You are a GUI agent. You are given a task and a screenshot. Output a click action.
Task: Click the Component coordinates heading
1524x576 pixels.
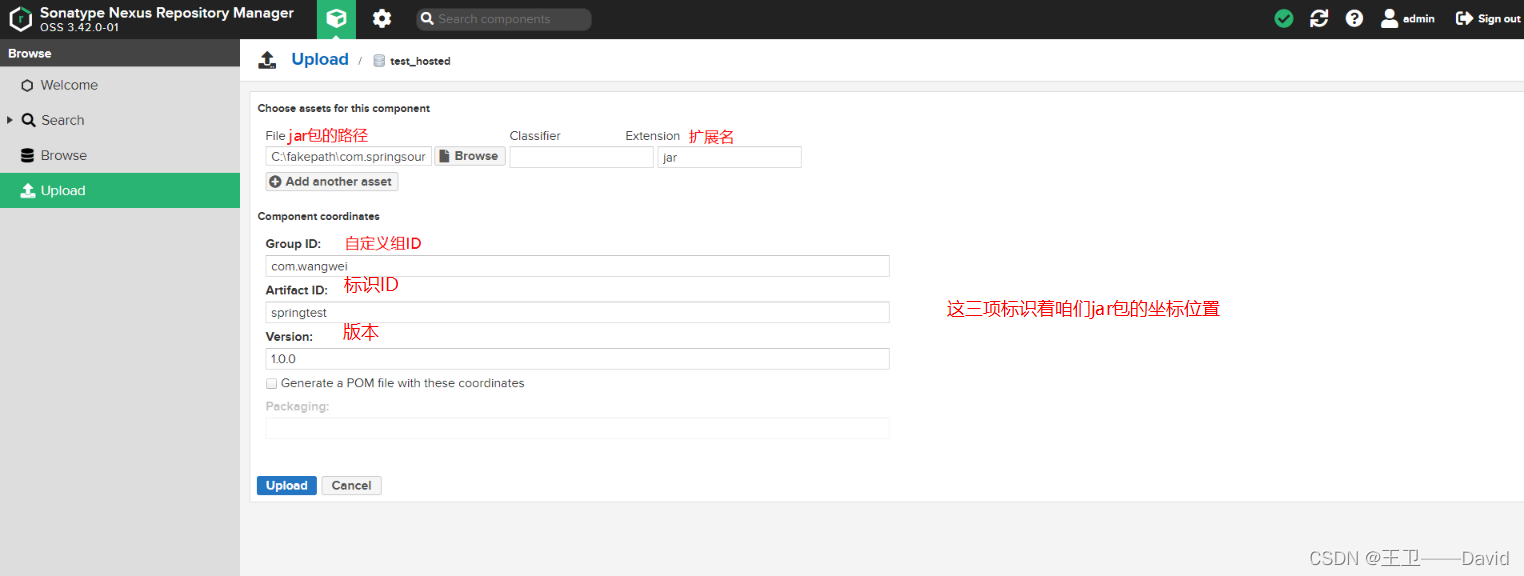point(318,216)
